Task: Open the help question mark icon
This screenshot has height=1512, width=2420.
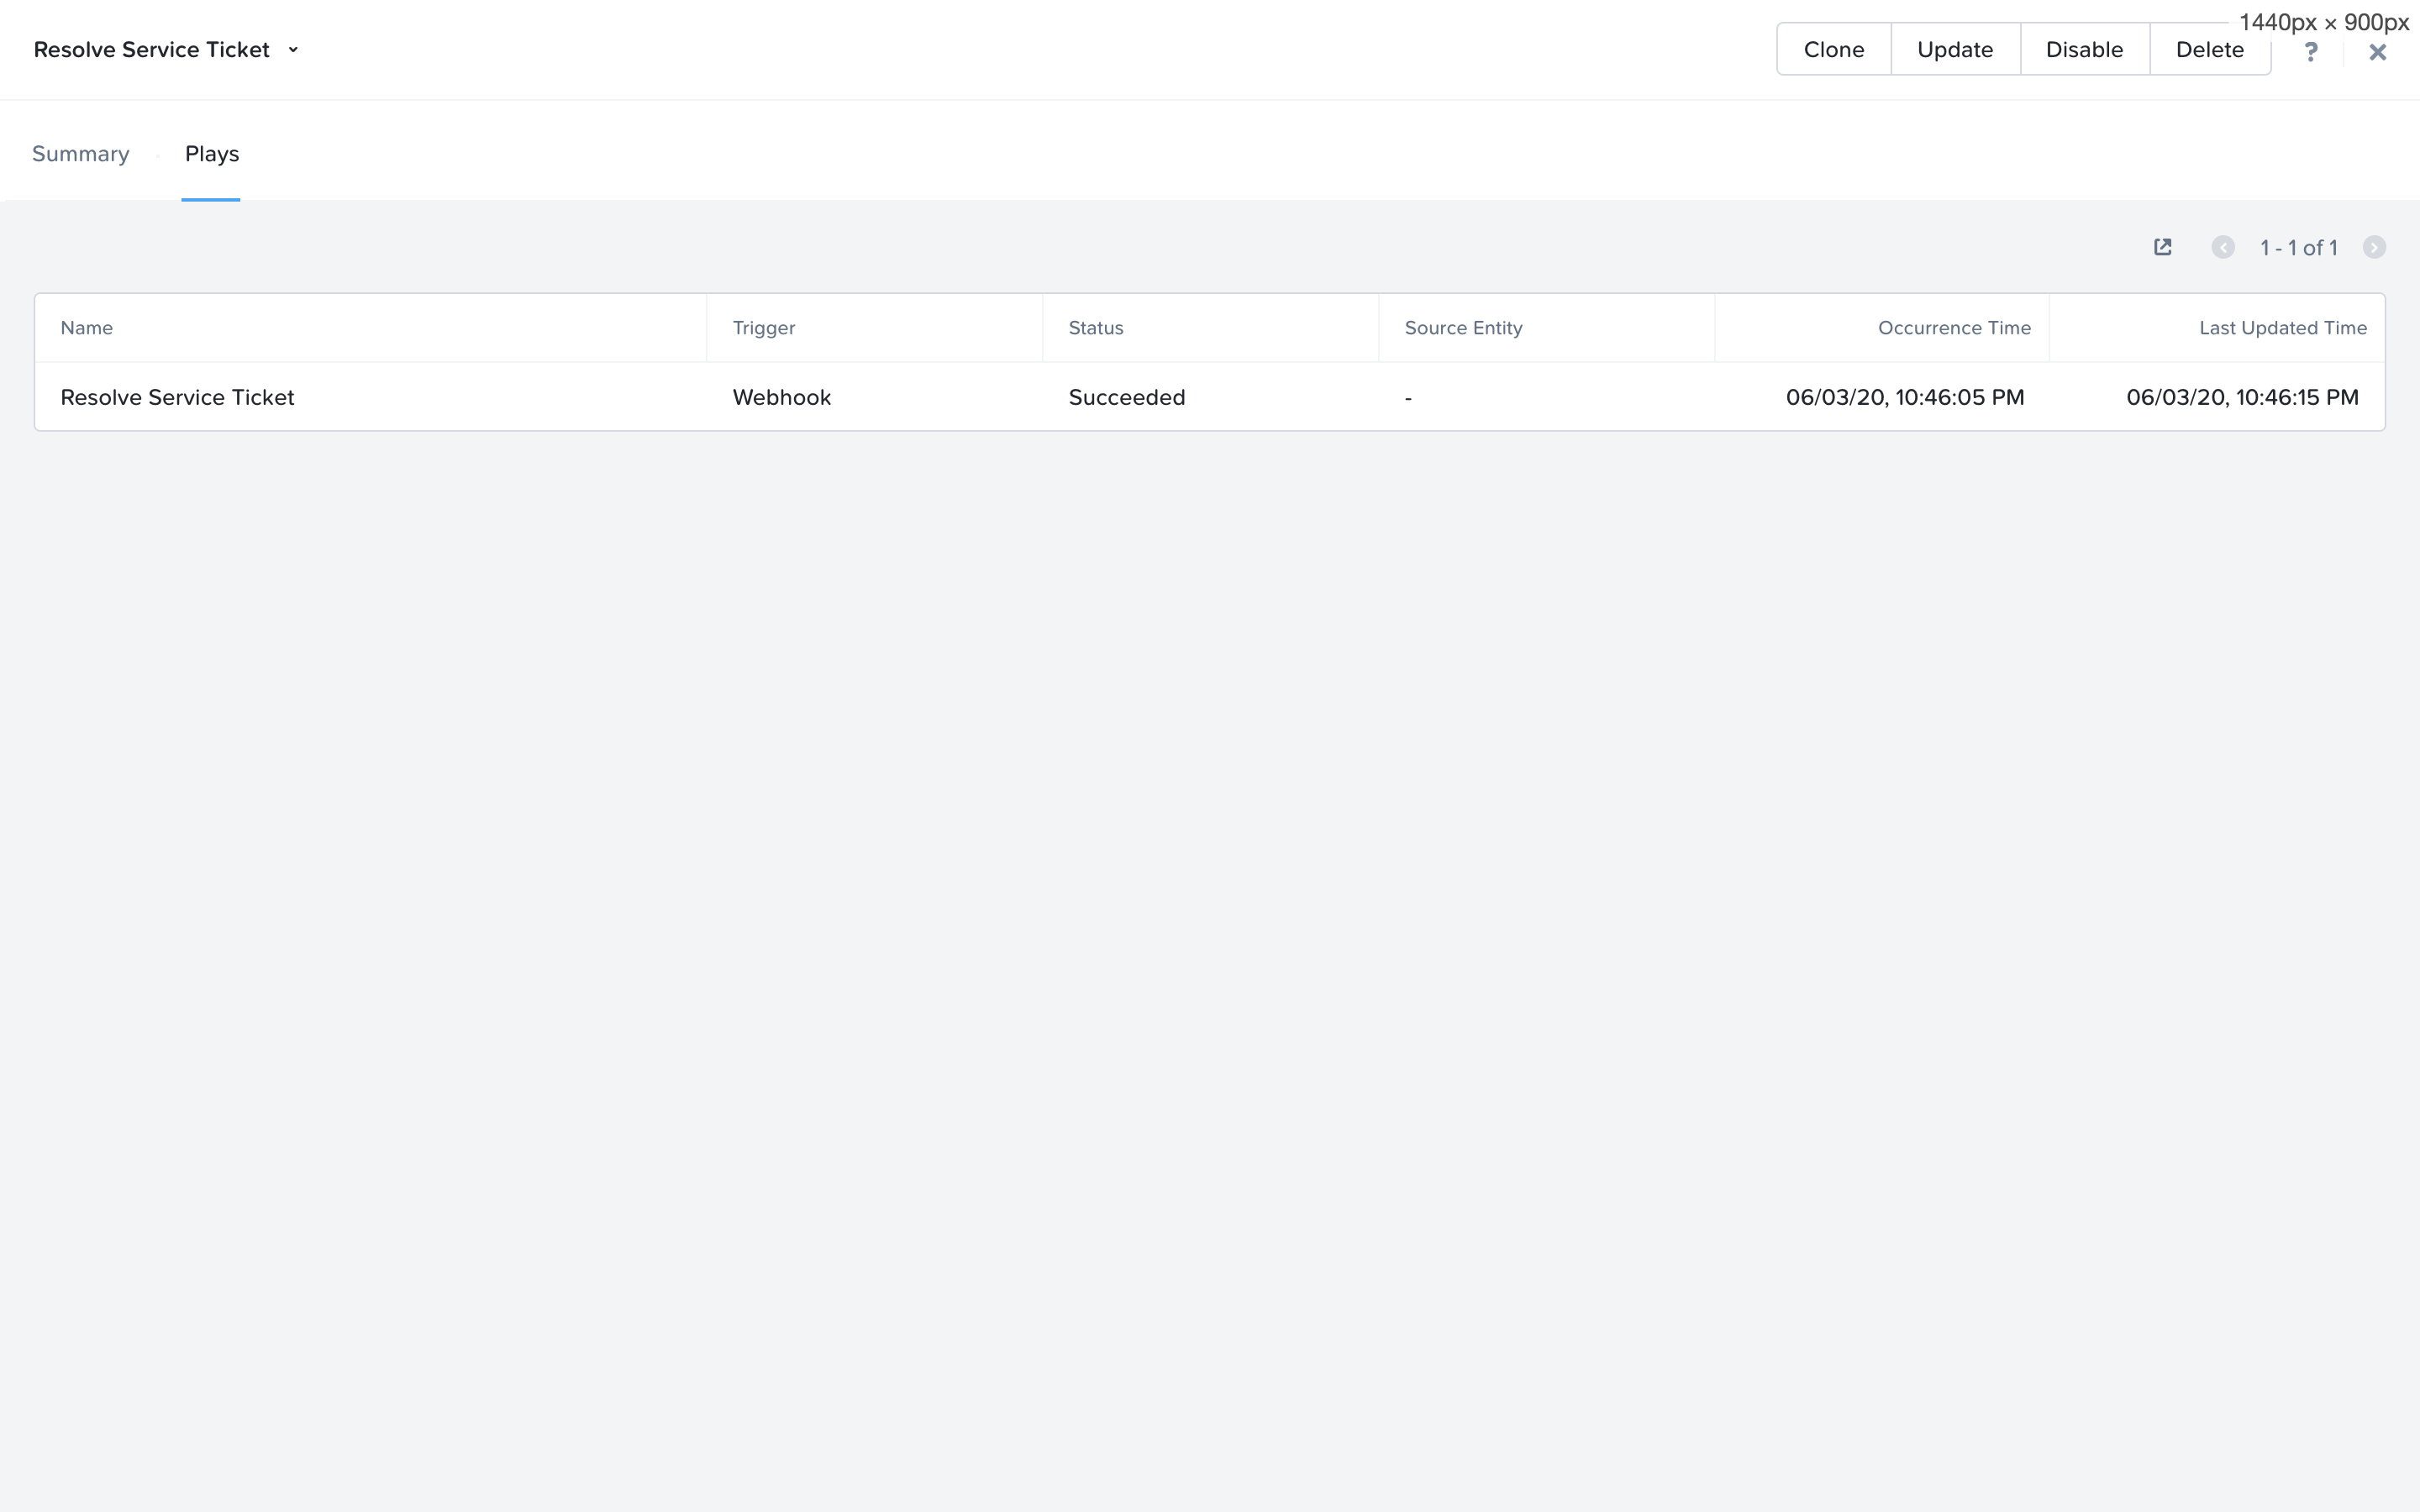Action: pos(2310,51)
